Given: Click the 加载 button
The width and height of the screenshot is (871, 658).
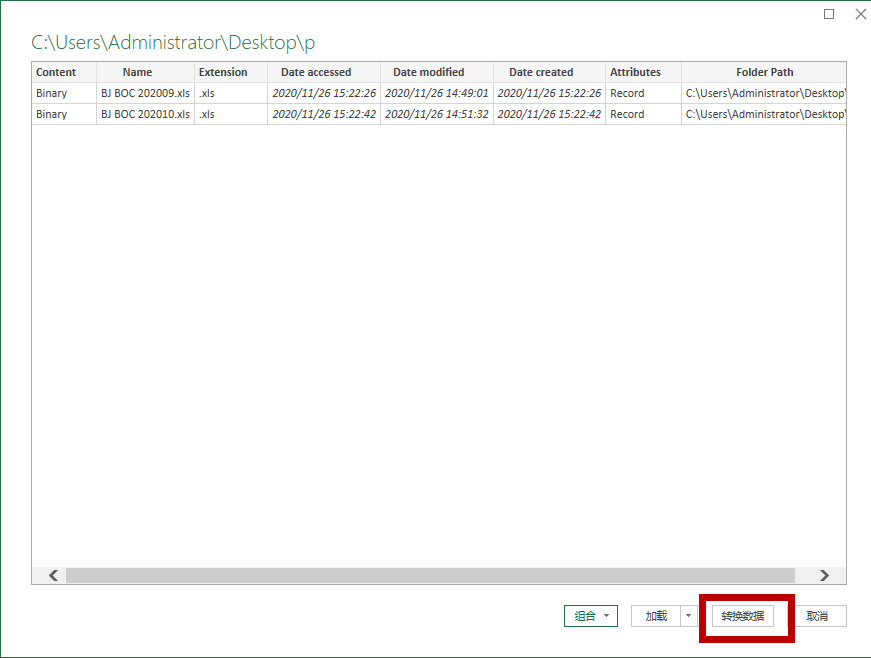Looking at the screenshot, I should (x=655, y=616).
